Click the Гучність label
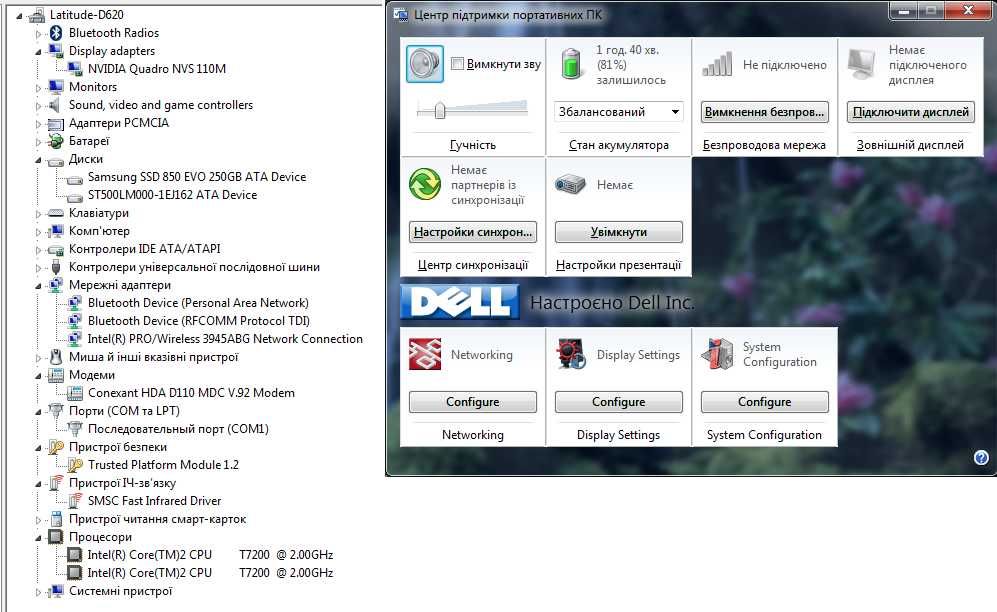Screen dimensions: 997x612 [472, 145]
